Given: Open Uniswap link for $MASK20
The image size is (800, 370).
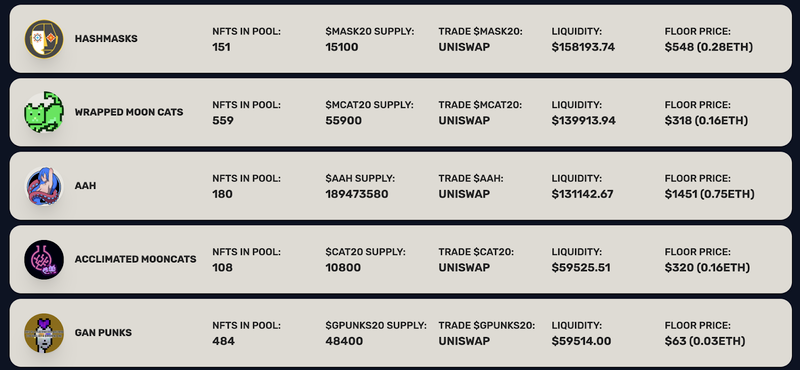Looking at the screenshot, I should coord(464,47).
